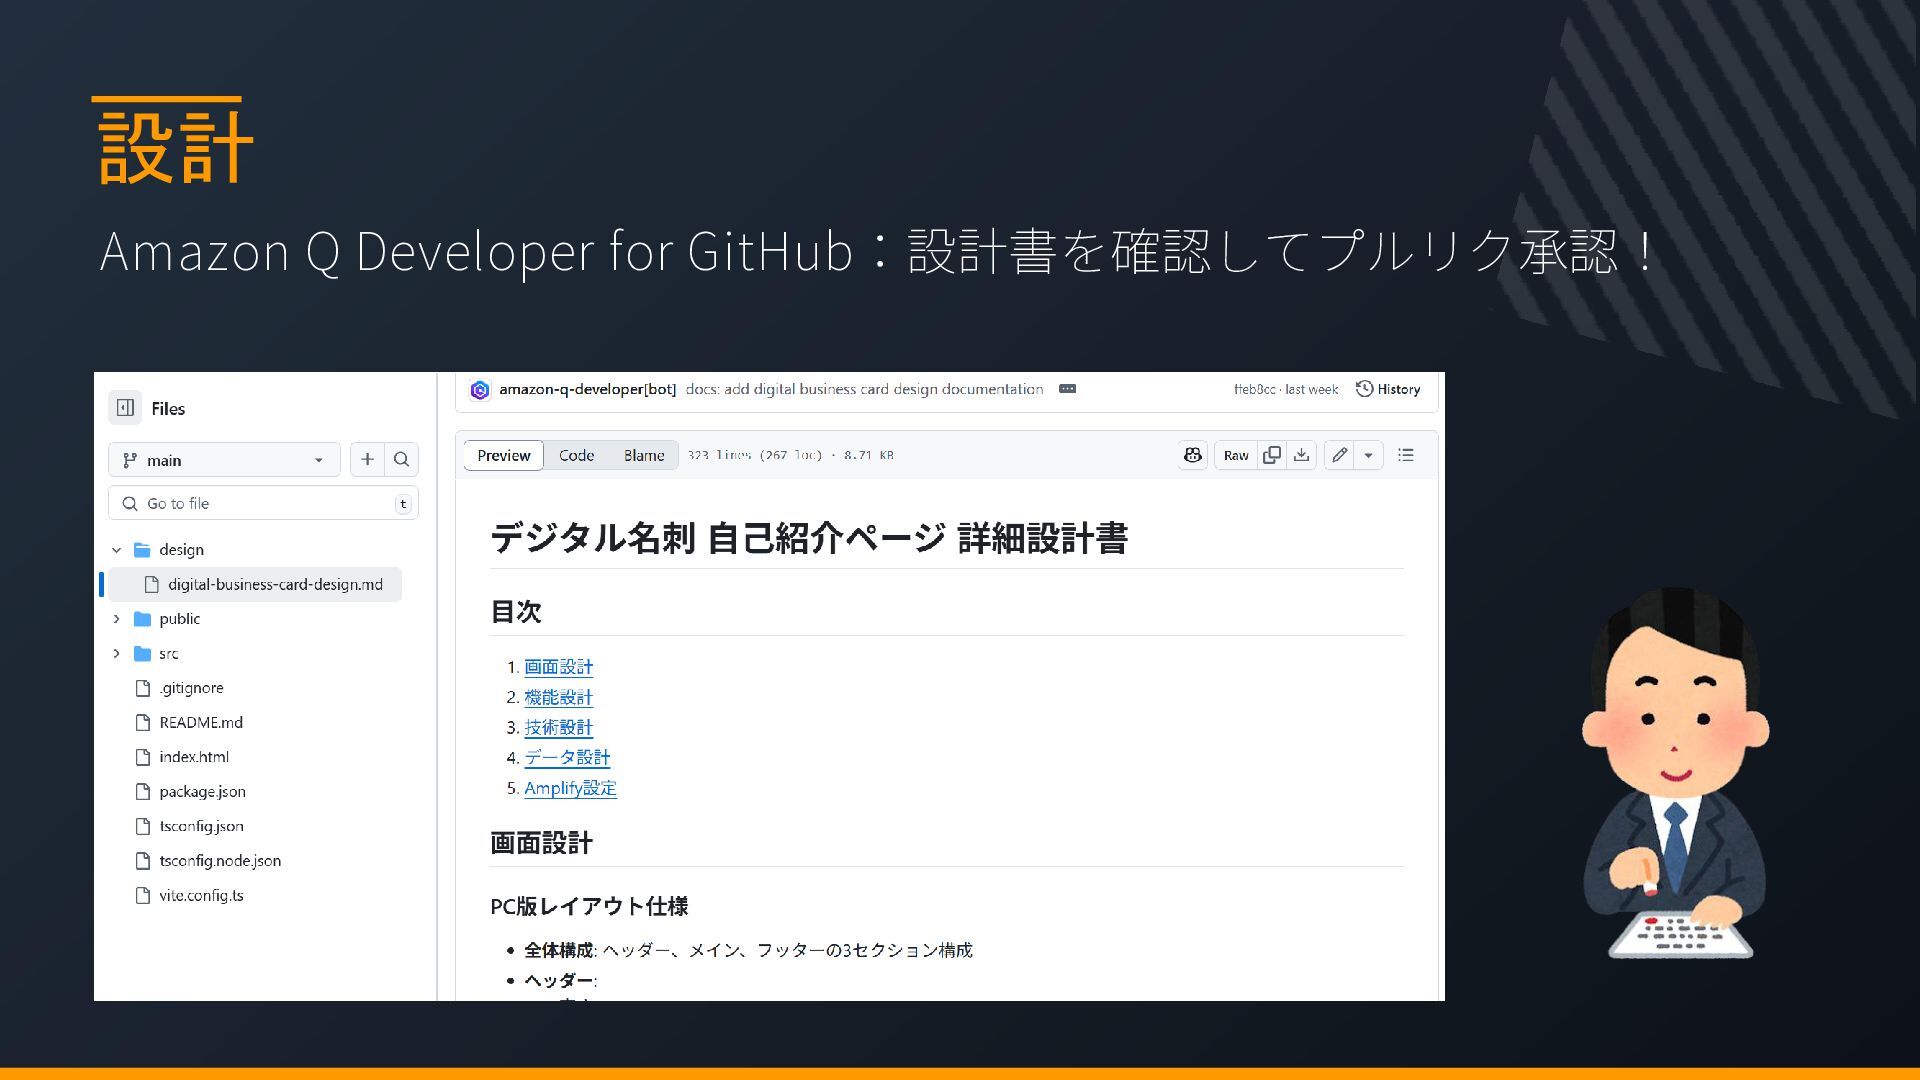
Task: Open the commit hash last week link
Action: [1286, 390]
